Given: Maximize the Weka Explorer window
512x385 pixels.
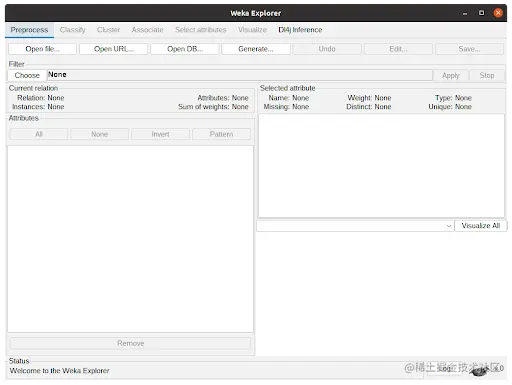Looking at the screenshot, I should tap(481, 13).
